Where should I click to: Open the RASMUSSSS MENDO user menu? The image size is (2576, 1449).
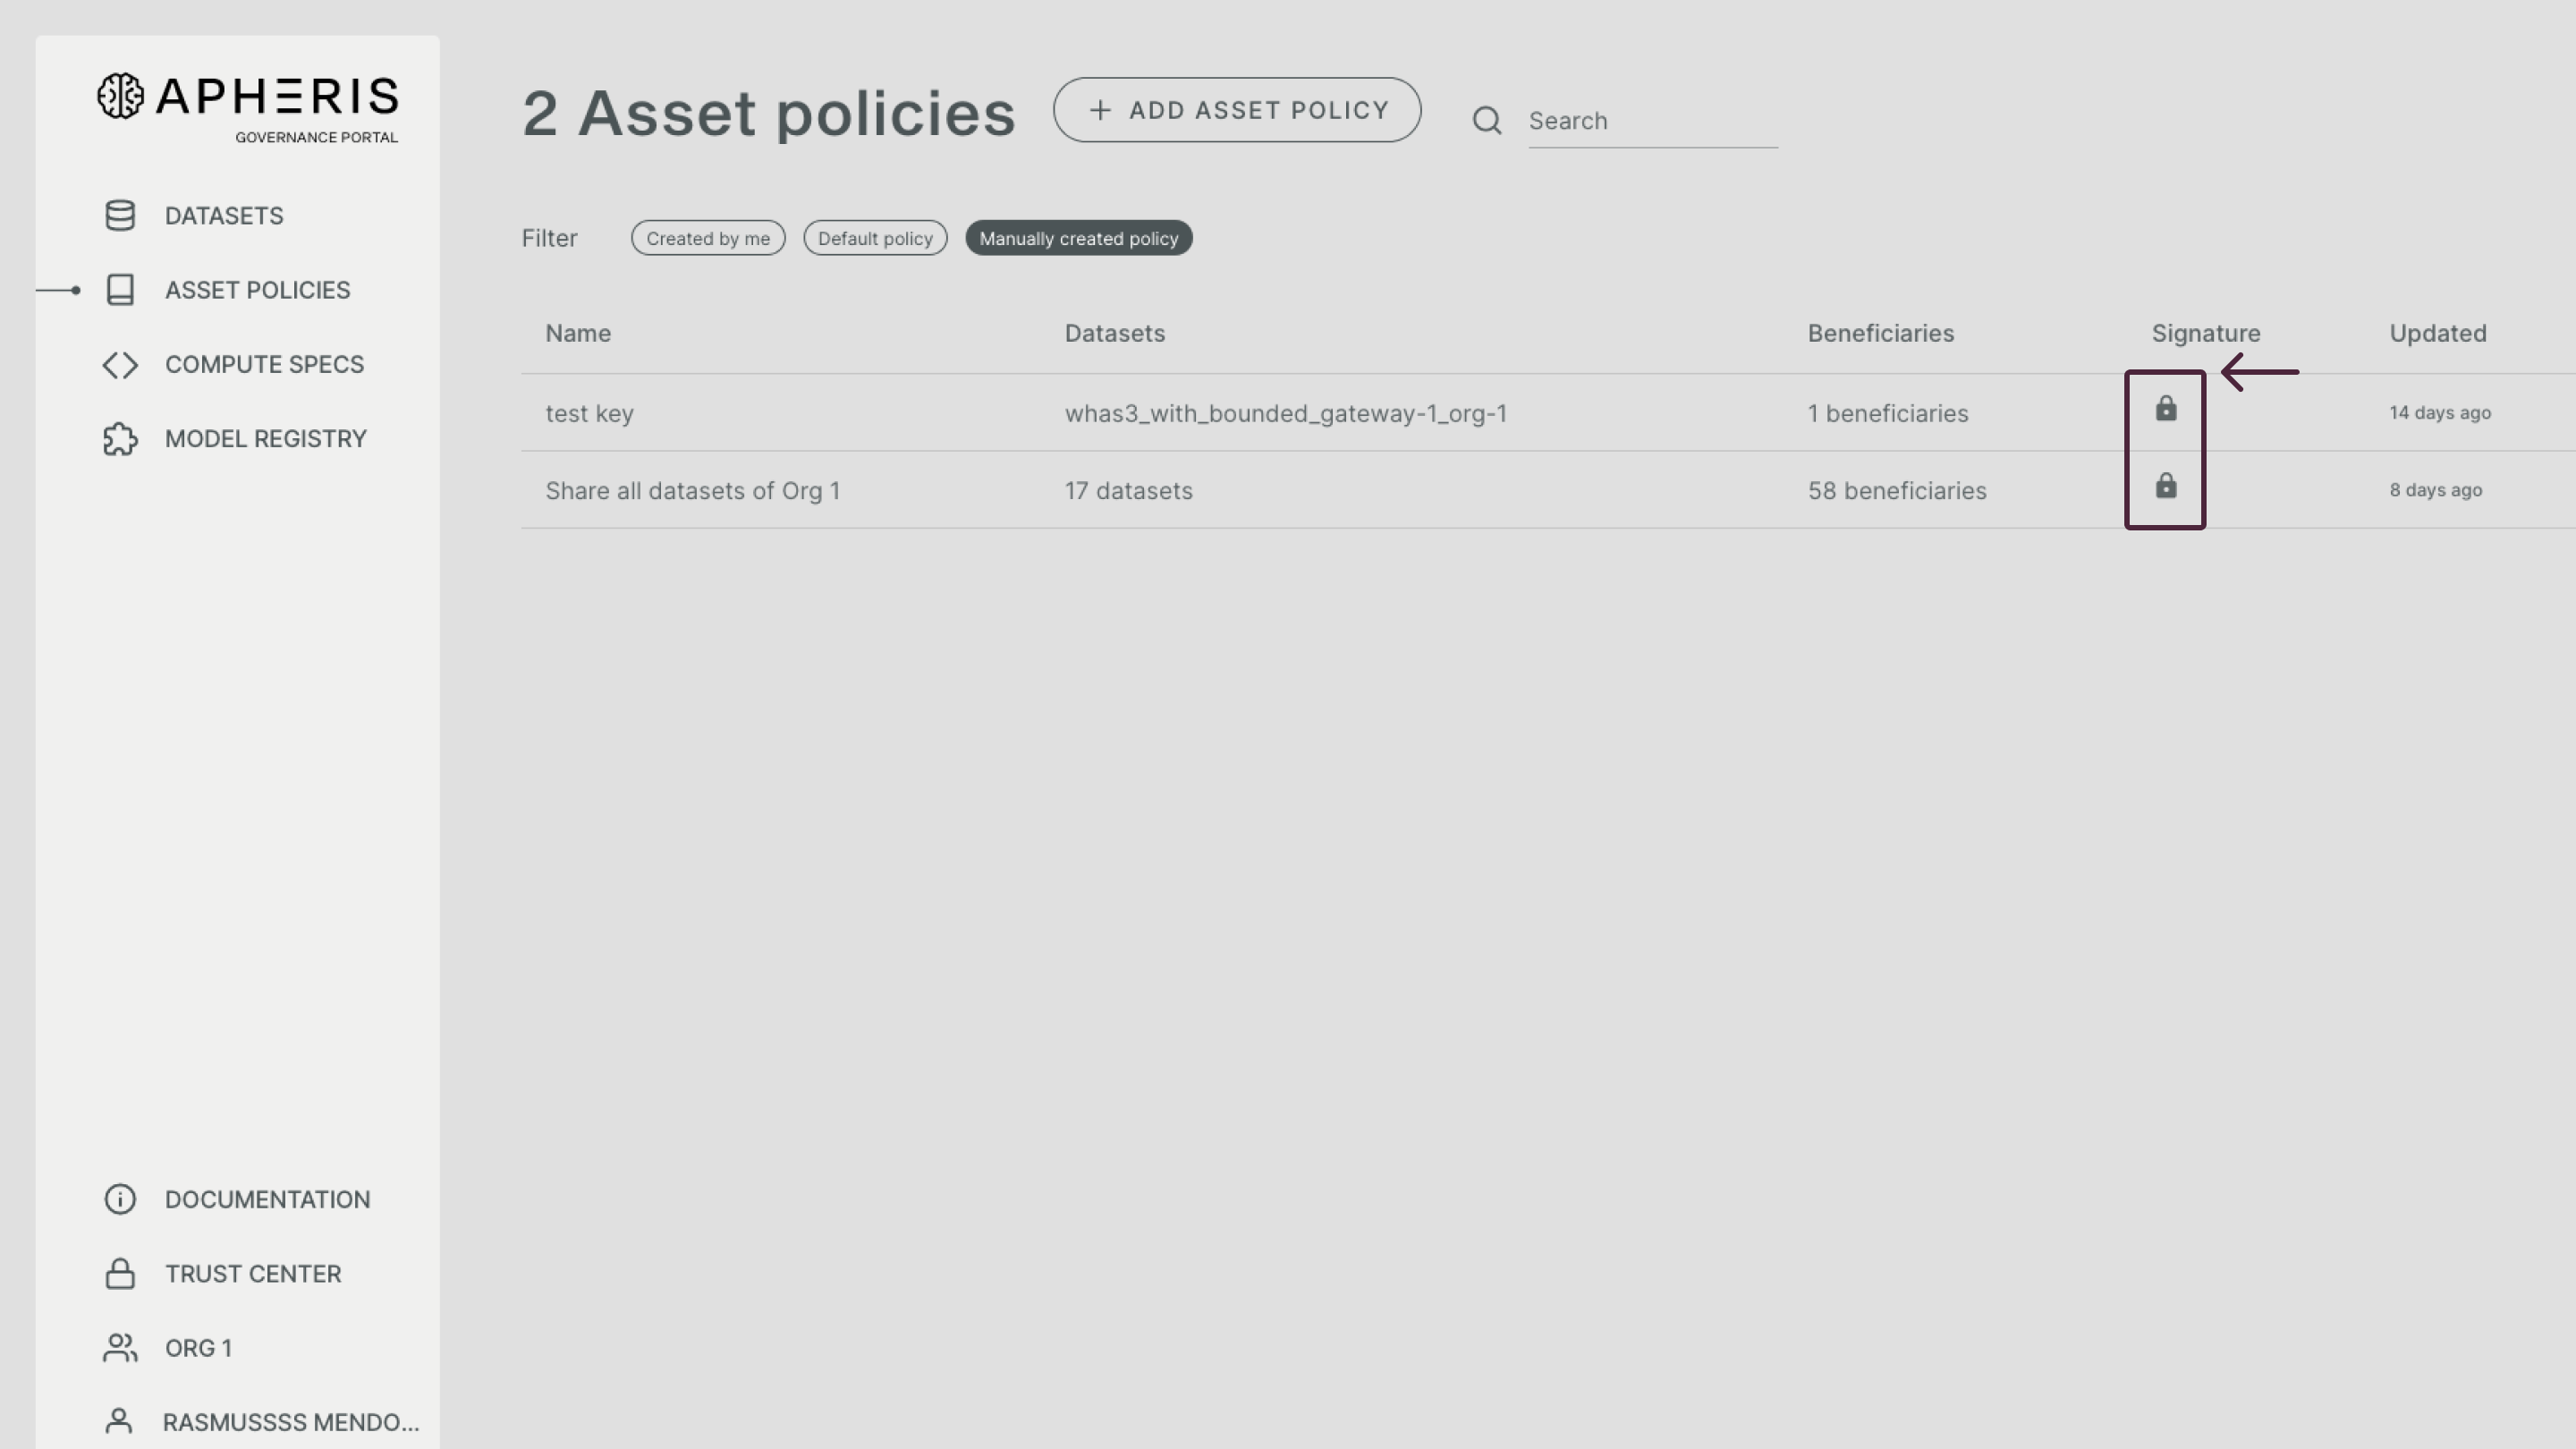(290, 1421)
